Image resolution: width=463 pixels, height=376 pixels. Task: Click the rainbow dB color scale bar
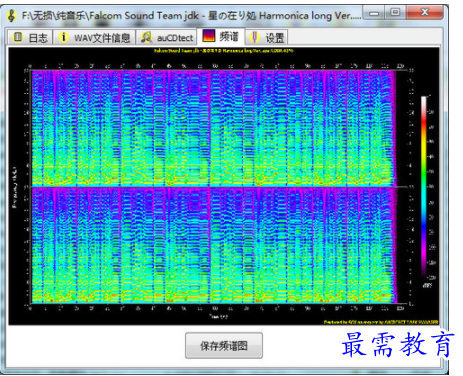click(424, 185)
